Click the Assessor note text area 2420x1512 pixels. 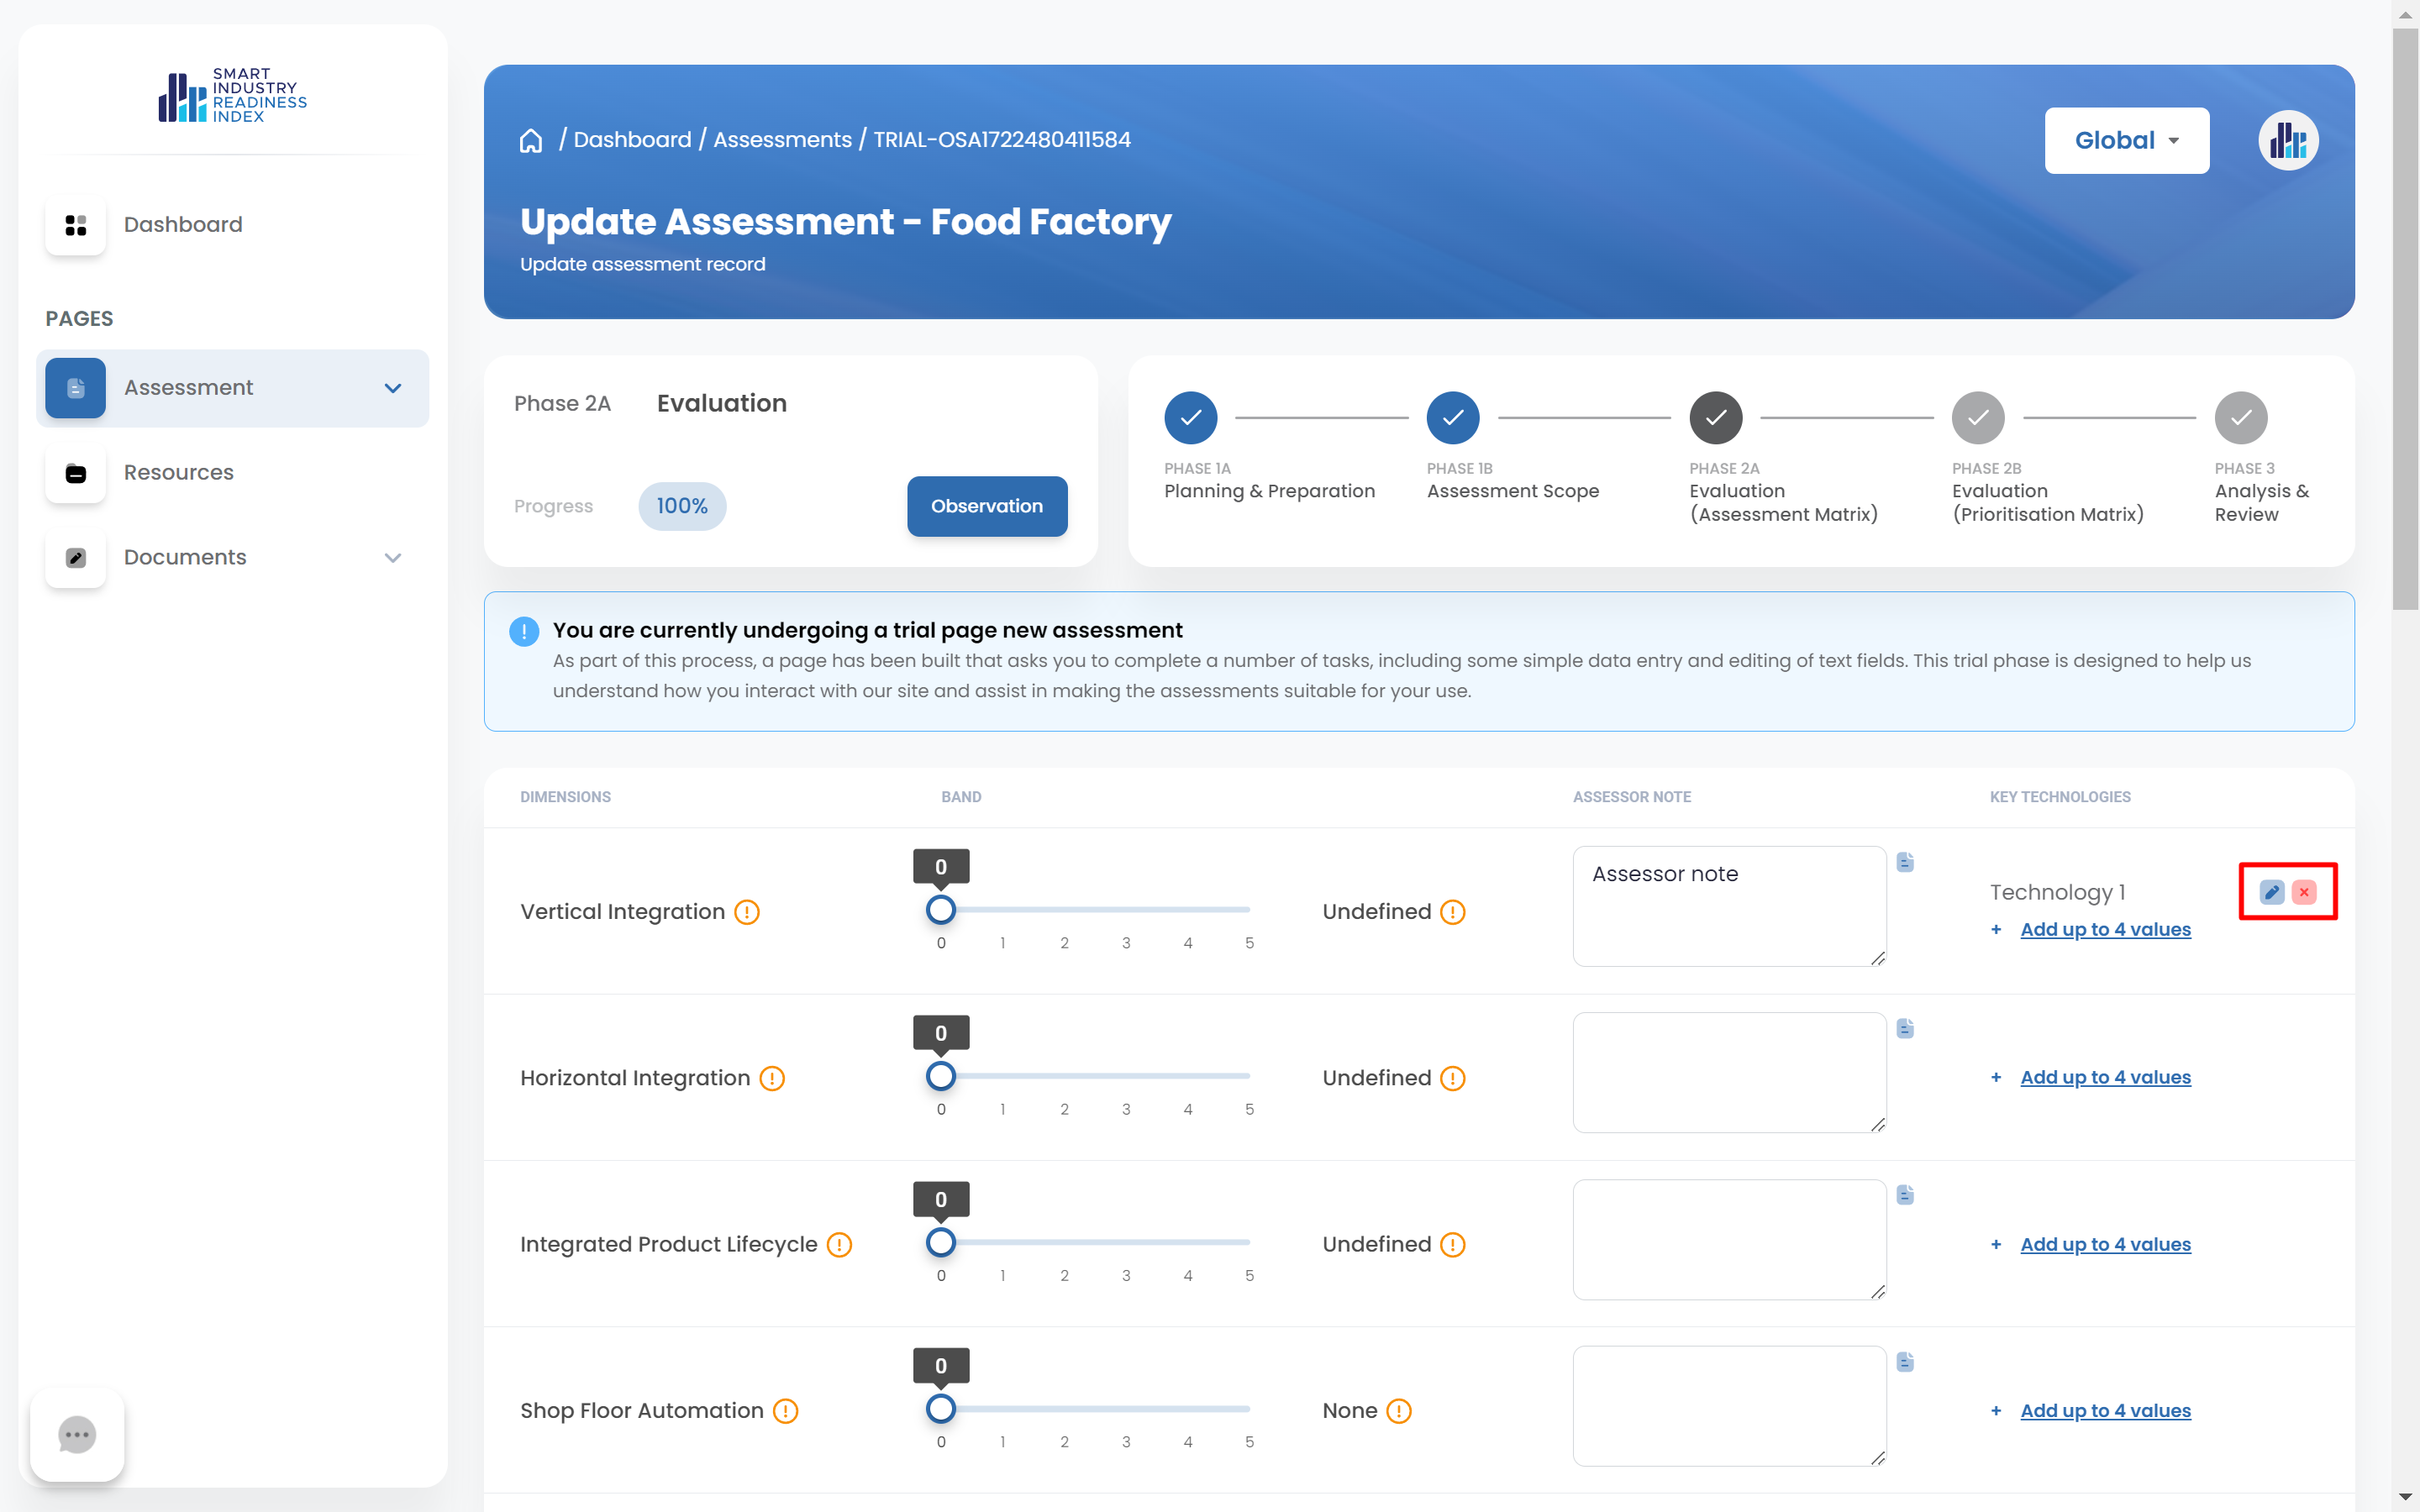tap(1728, 906)
